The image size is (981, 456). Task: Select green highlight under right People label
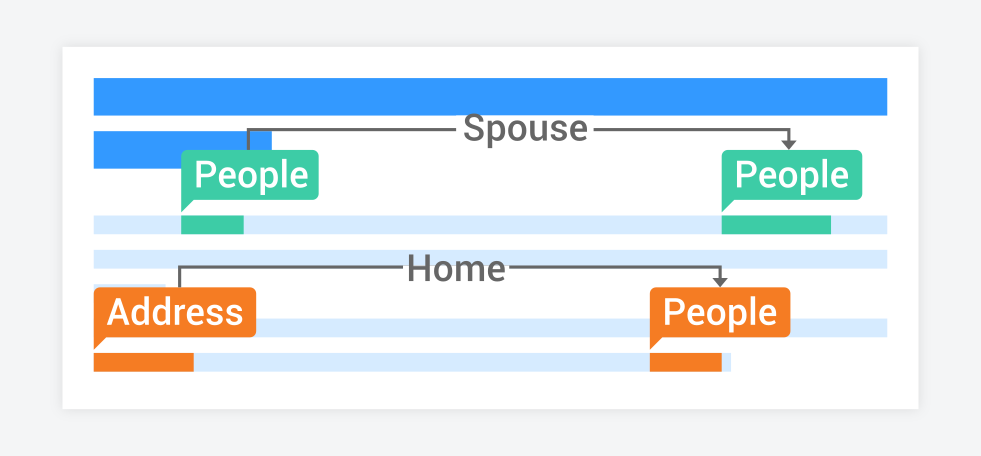tap(776, 225)
